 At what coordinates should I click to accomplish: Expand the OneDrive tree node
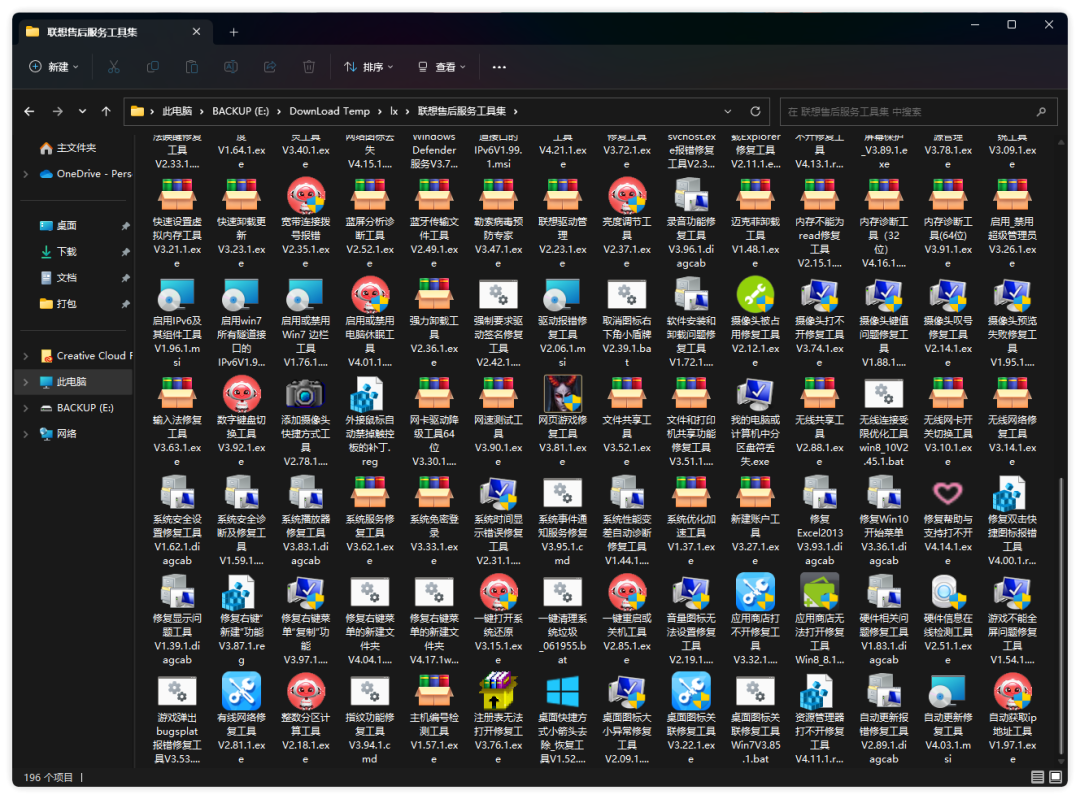26,174
